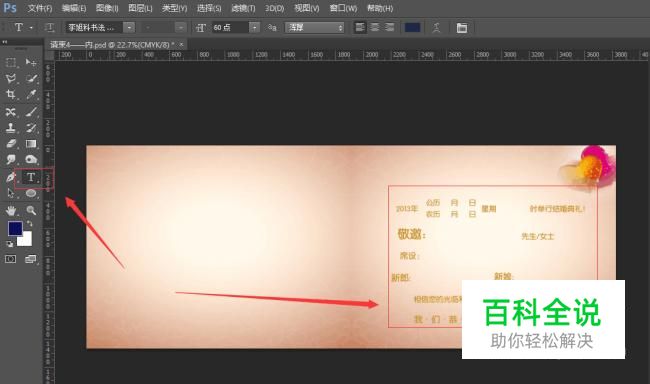
Task: Pick the Quick Selection tool
Action: 31,78
